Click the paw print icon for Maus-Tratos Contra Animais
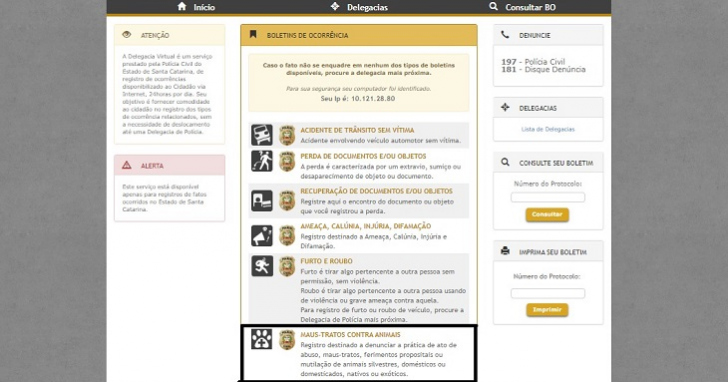The image size is (728, 382). pos(262,339)
